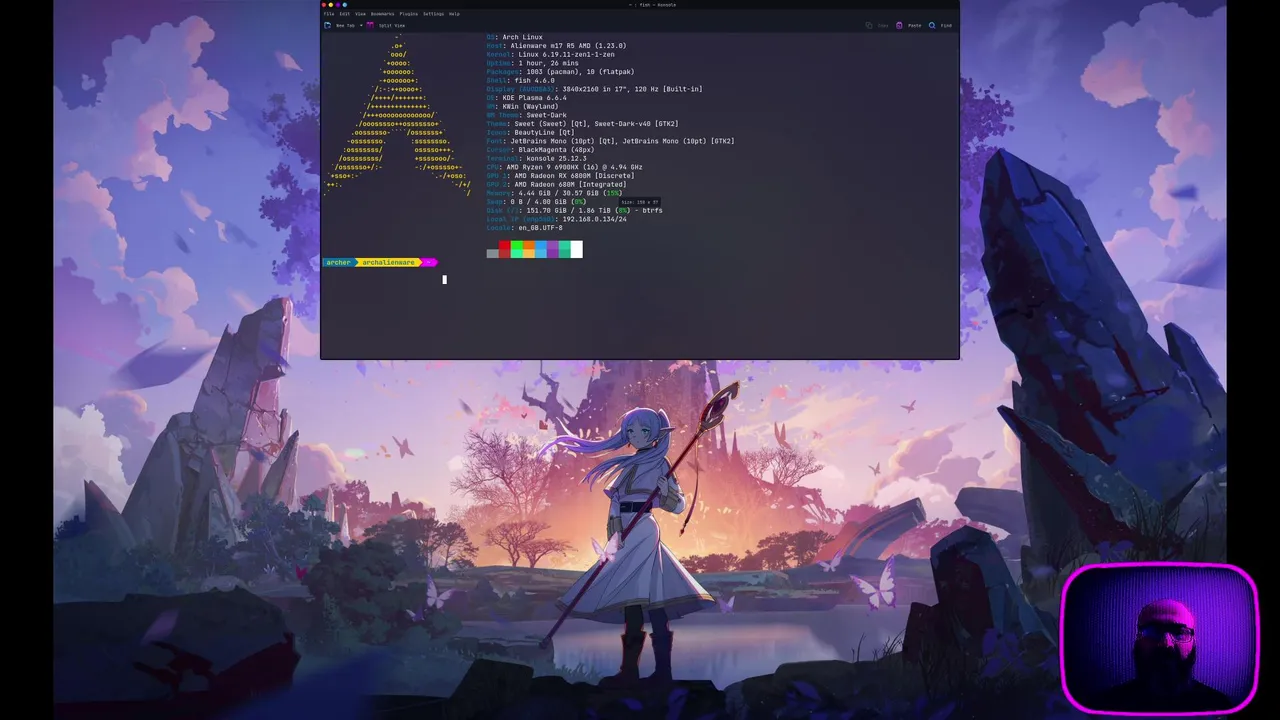Click '0 B / 4.00 GiB' swap text
This screenshot has width=1280, height=720.
(x=538, y=202)
